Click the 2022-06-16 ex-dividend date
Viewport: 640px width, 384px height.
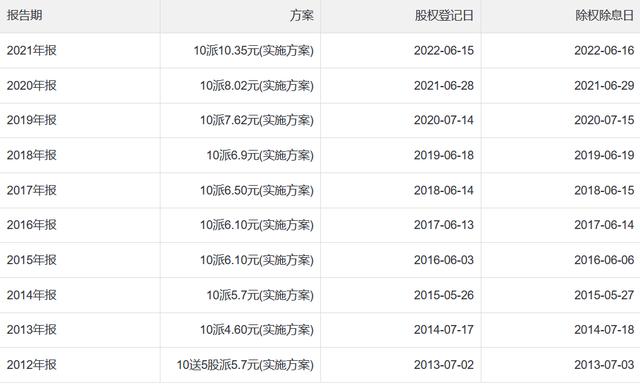click(604, 51)
